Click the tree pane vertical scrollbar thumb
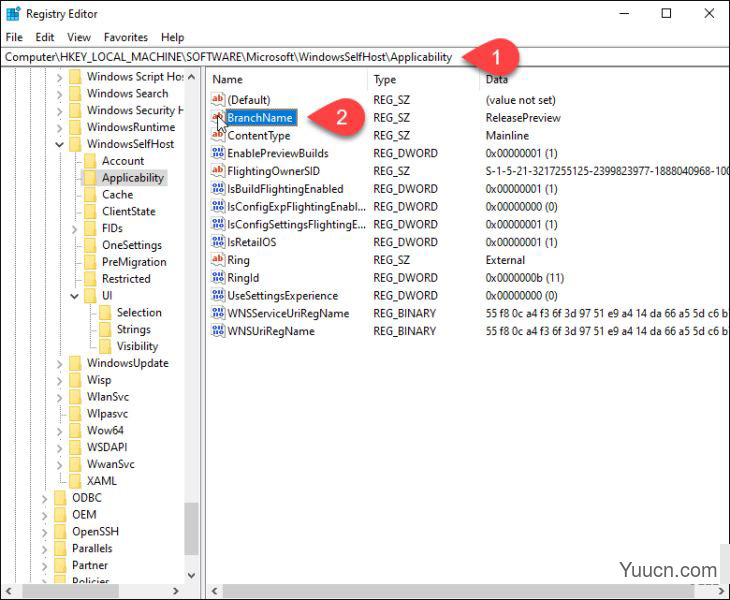This screenshot has height=600, width=730. pos(191,529)
